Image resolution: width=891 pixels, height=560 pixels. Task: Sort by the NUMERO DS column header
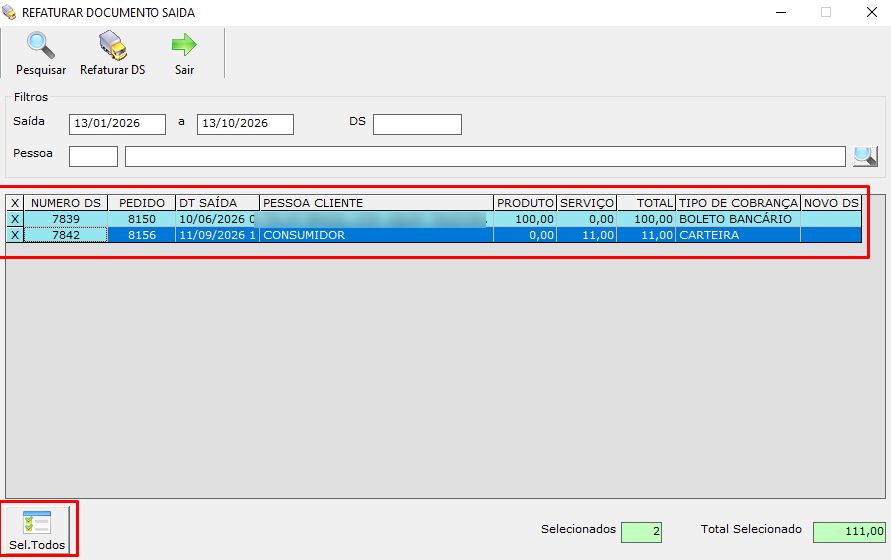click(66, 203)
